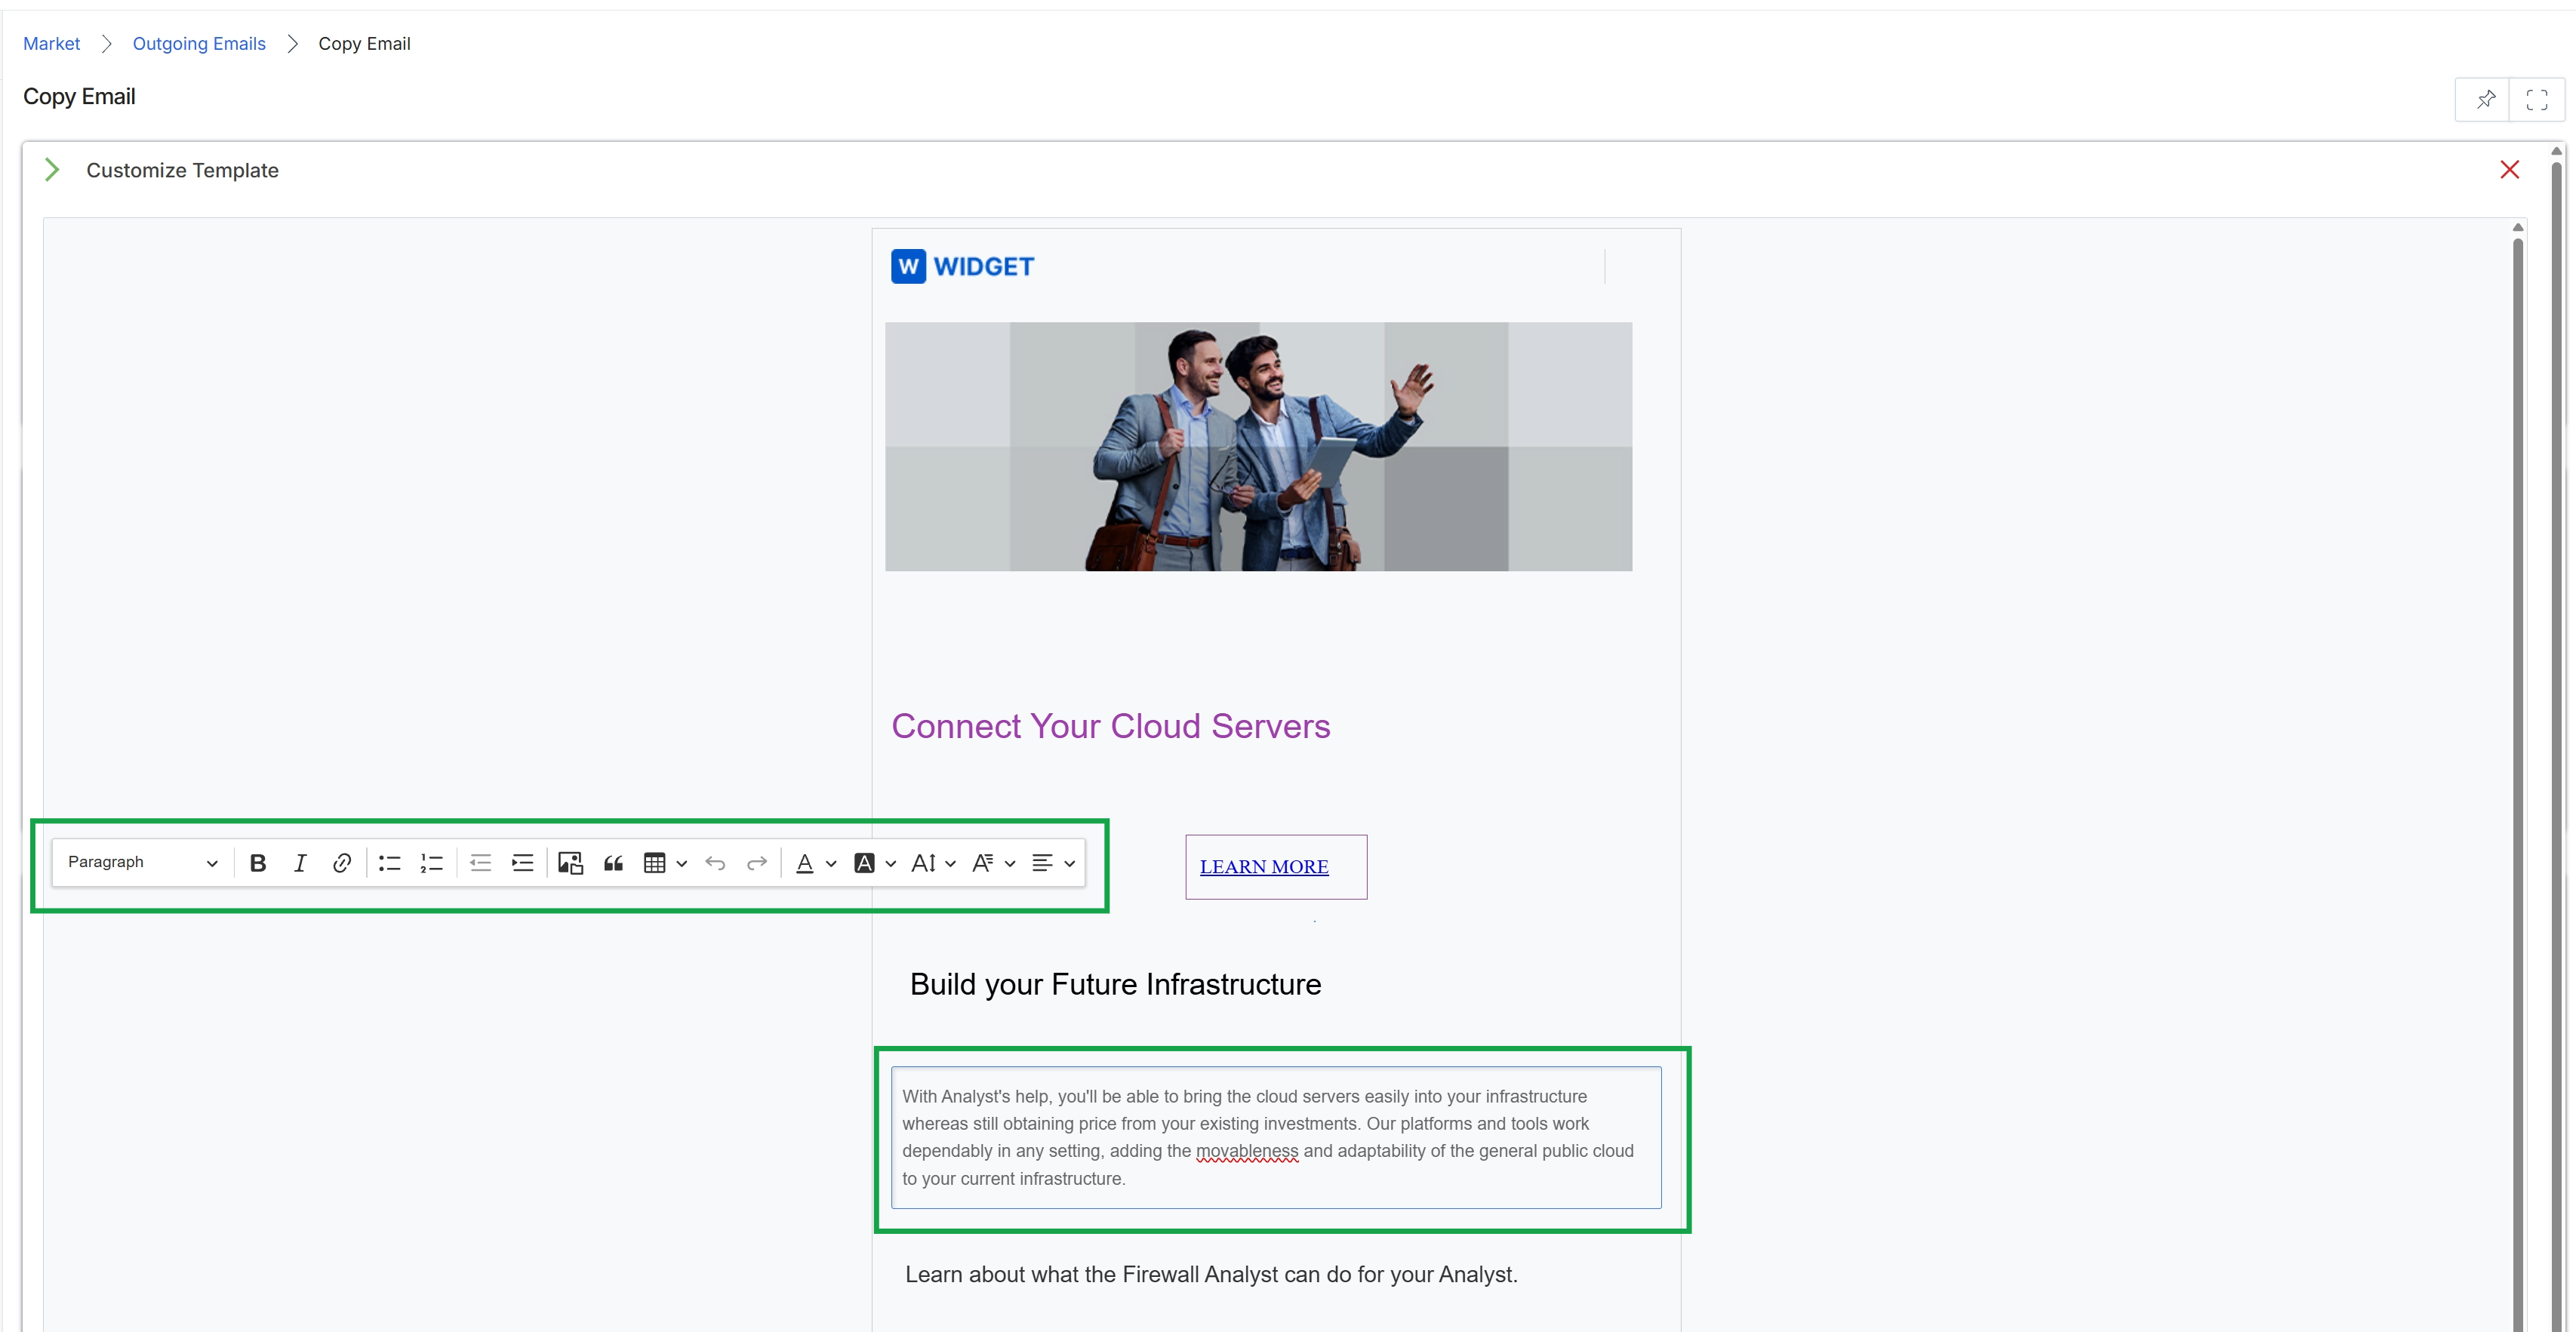
Task: Open the background color dropdown arrow
Action: tap(891, 864)
